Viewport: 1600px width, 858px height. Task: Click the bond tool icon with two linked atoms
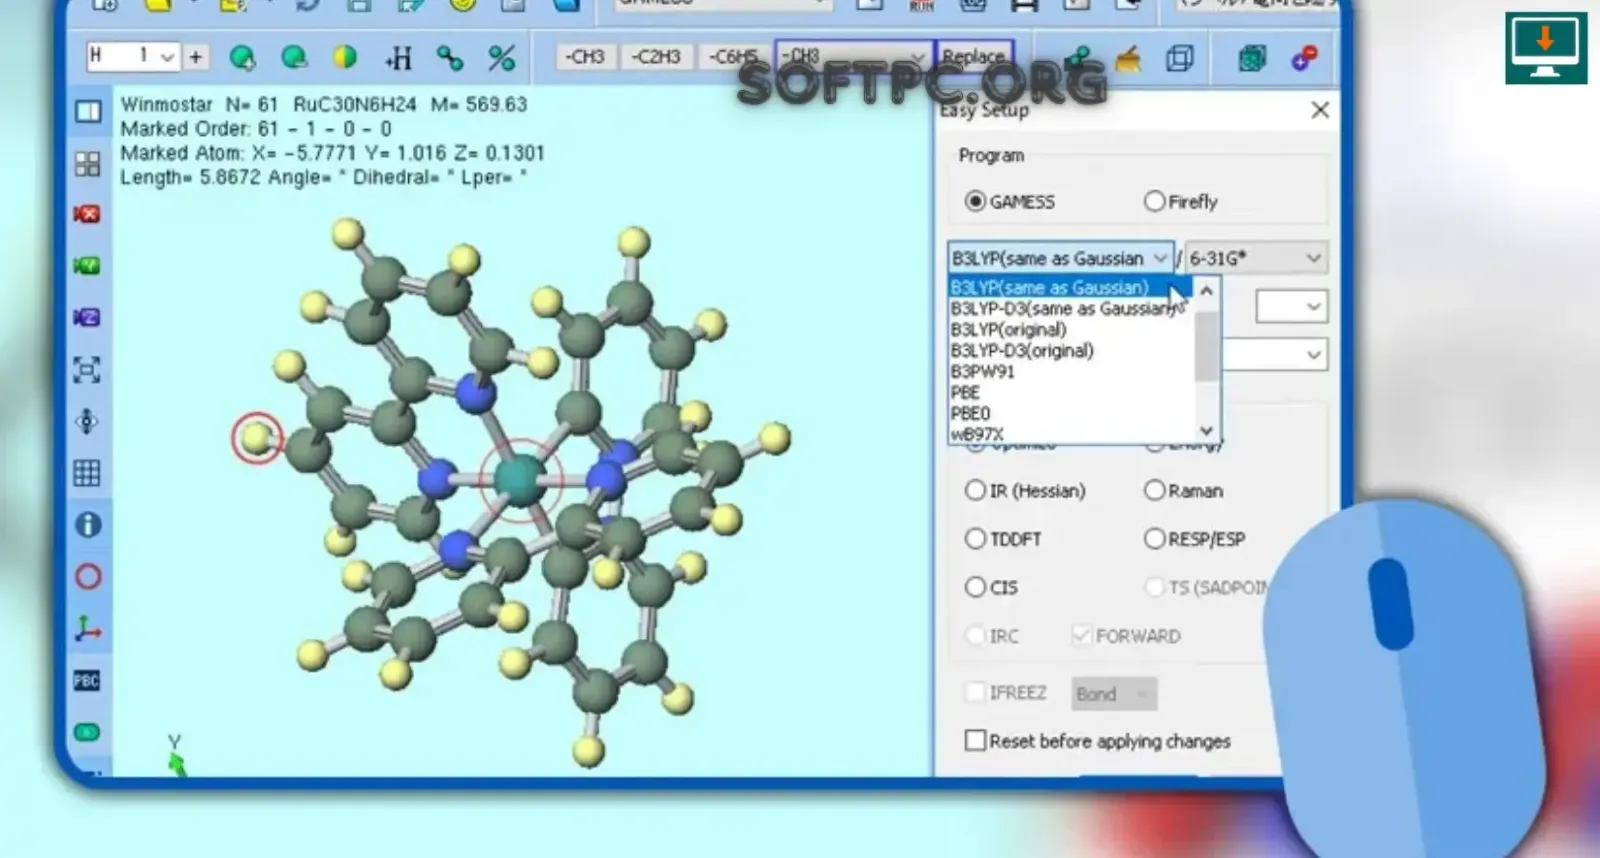pos(450,58)
